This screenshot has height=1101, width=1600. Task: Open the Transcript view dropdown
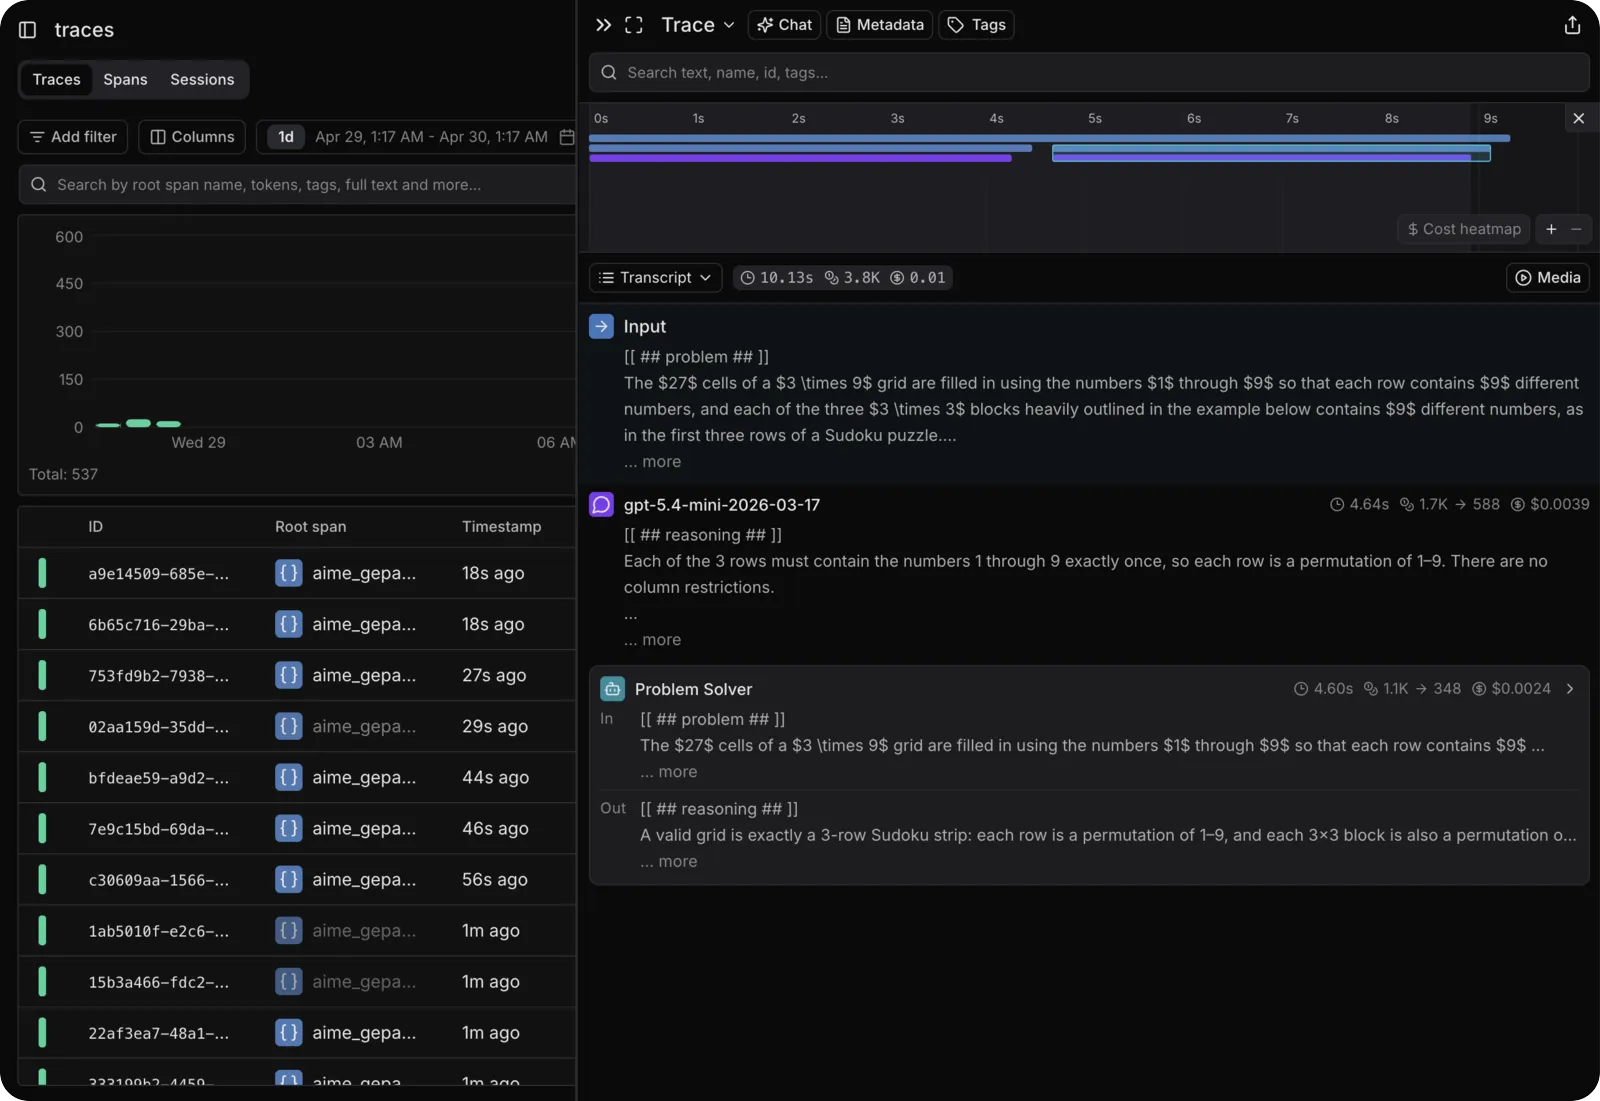pyautogui.click(x=656, y=278)
